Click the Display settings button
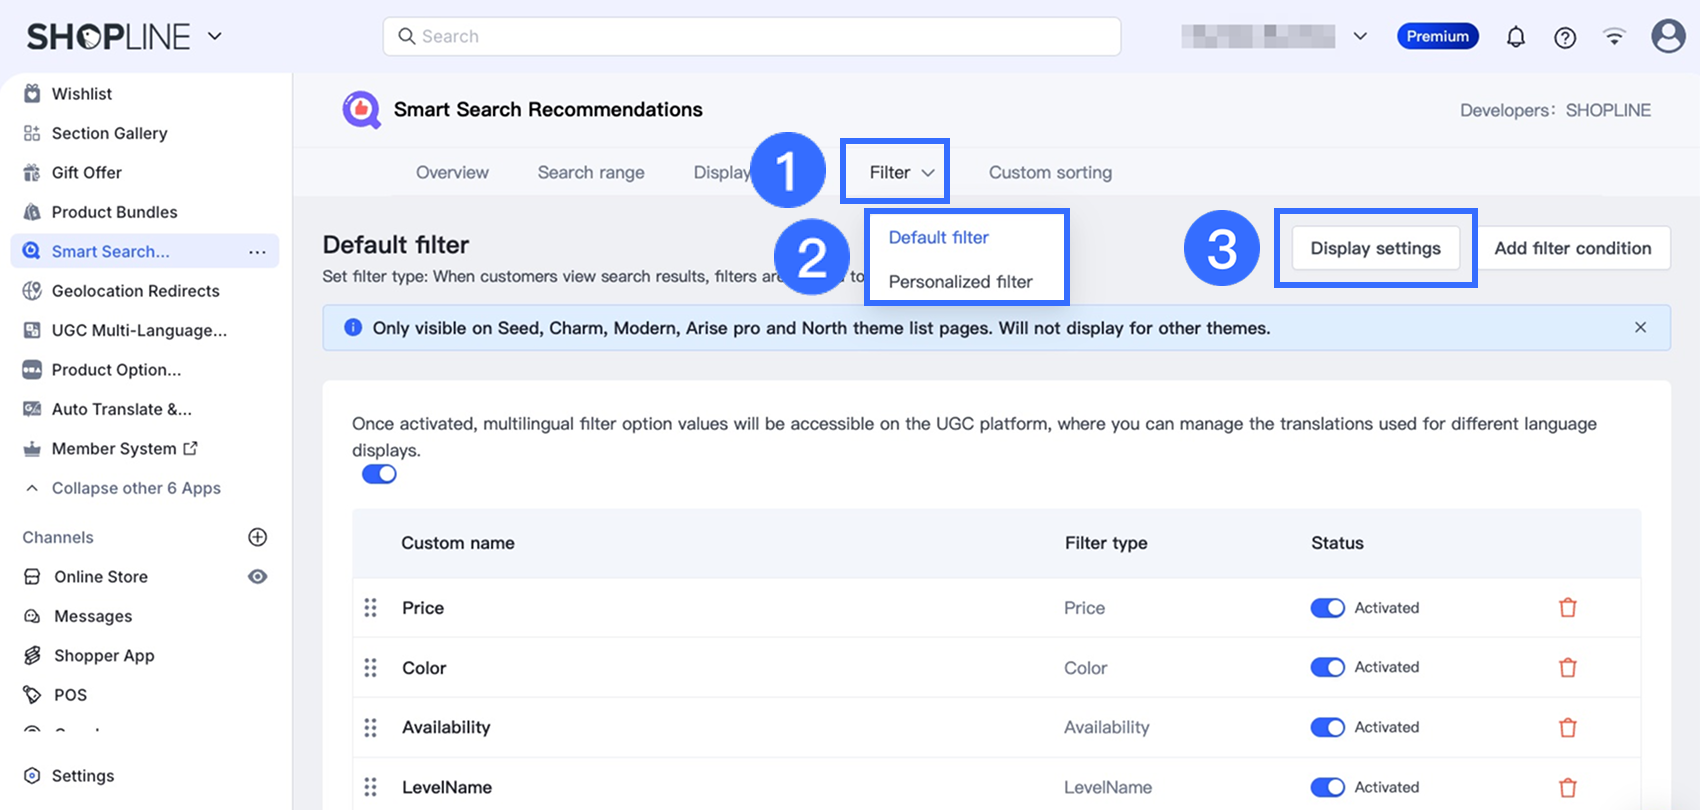 click(x=1375, y=248)
